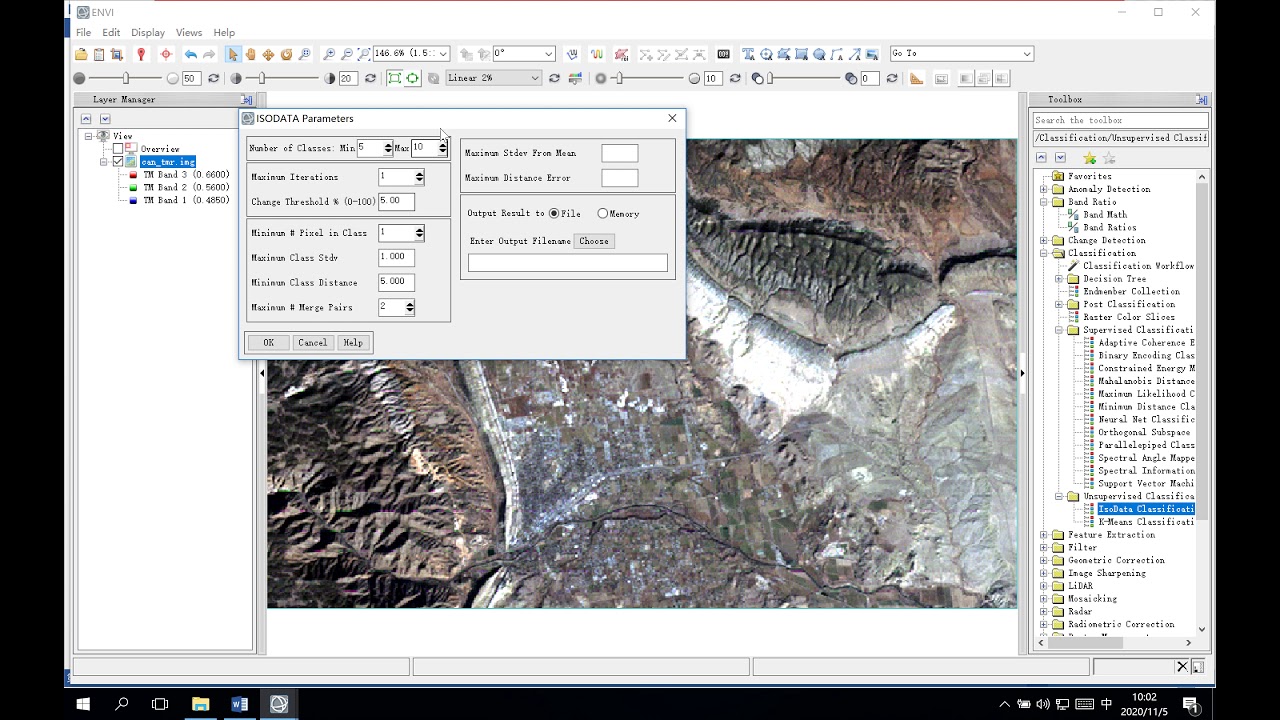Toggle the Overview layer checkbox
The height and width of the screenshot is (720, 1280).
pyautogui.click(x=118, y=149)
